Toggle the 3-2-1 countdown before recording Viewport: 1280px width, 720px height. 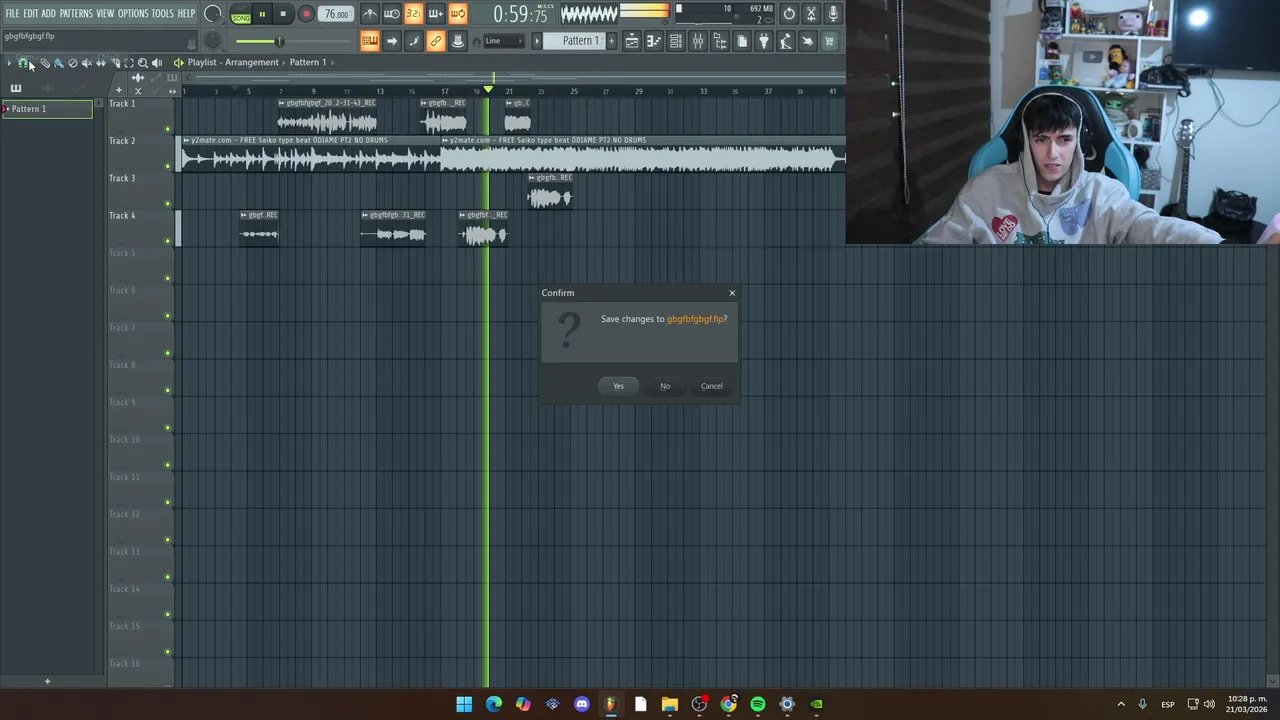pos(413,14)
